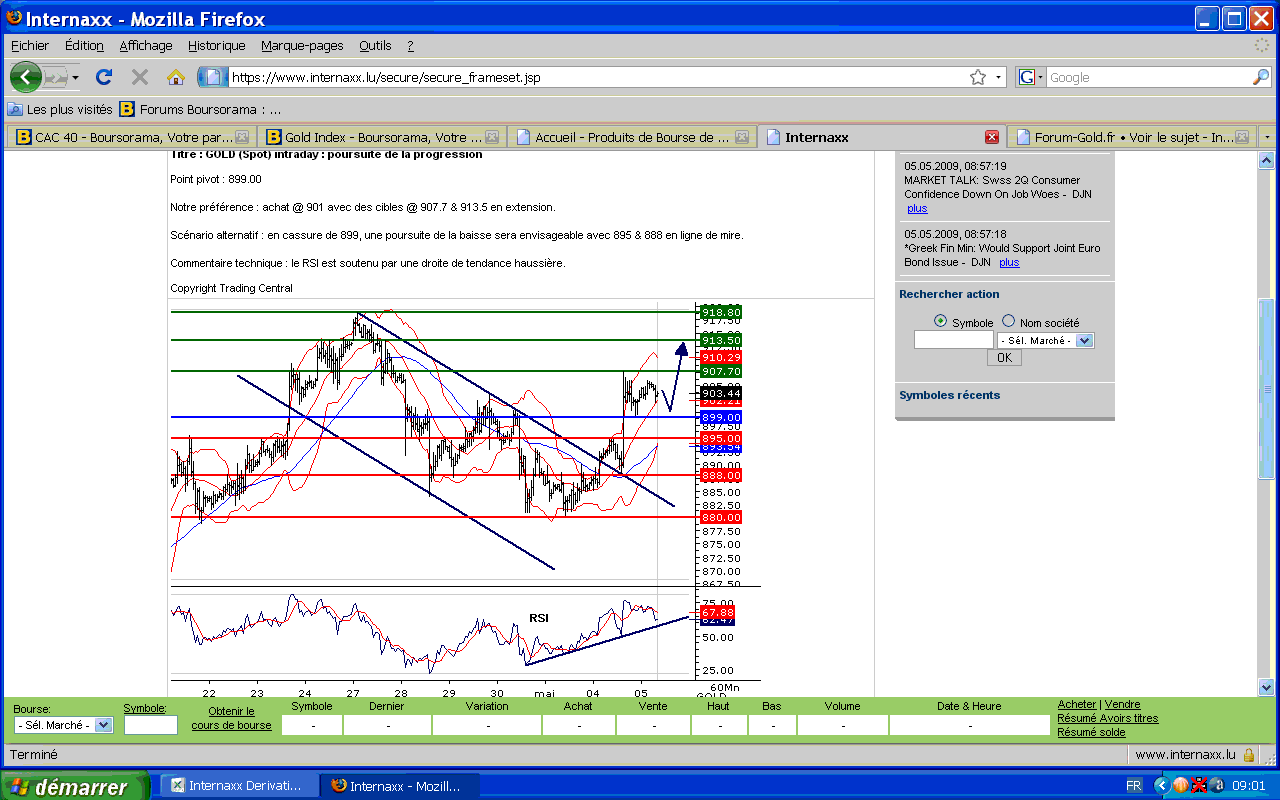
Task: Click the Acheter link
Action: pos(1077,704)
